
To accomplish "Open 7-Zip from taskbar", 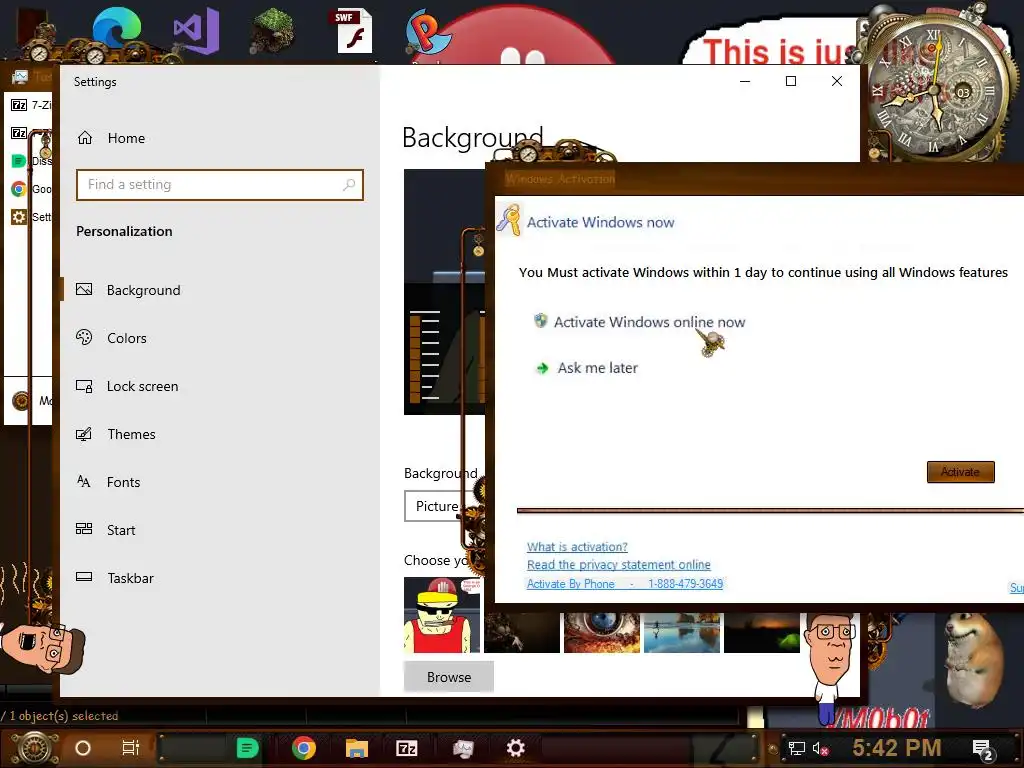I will (x=406, y=748).
